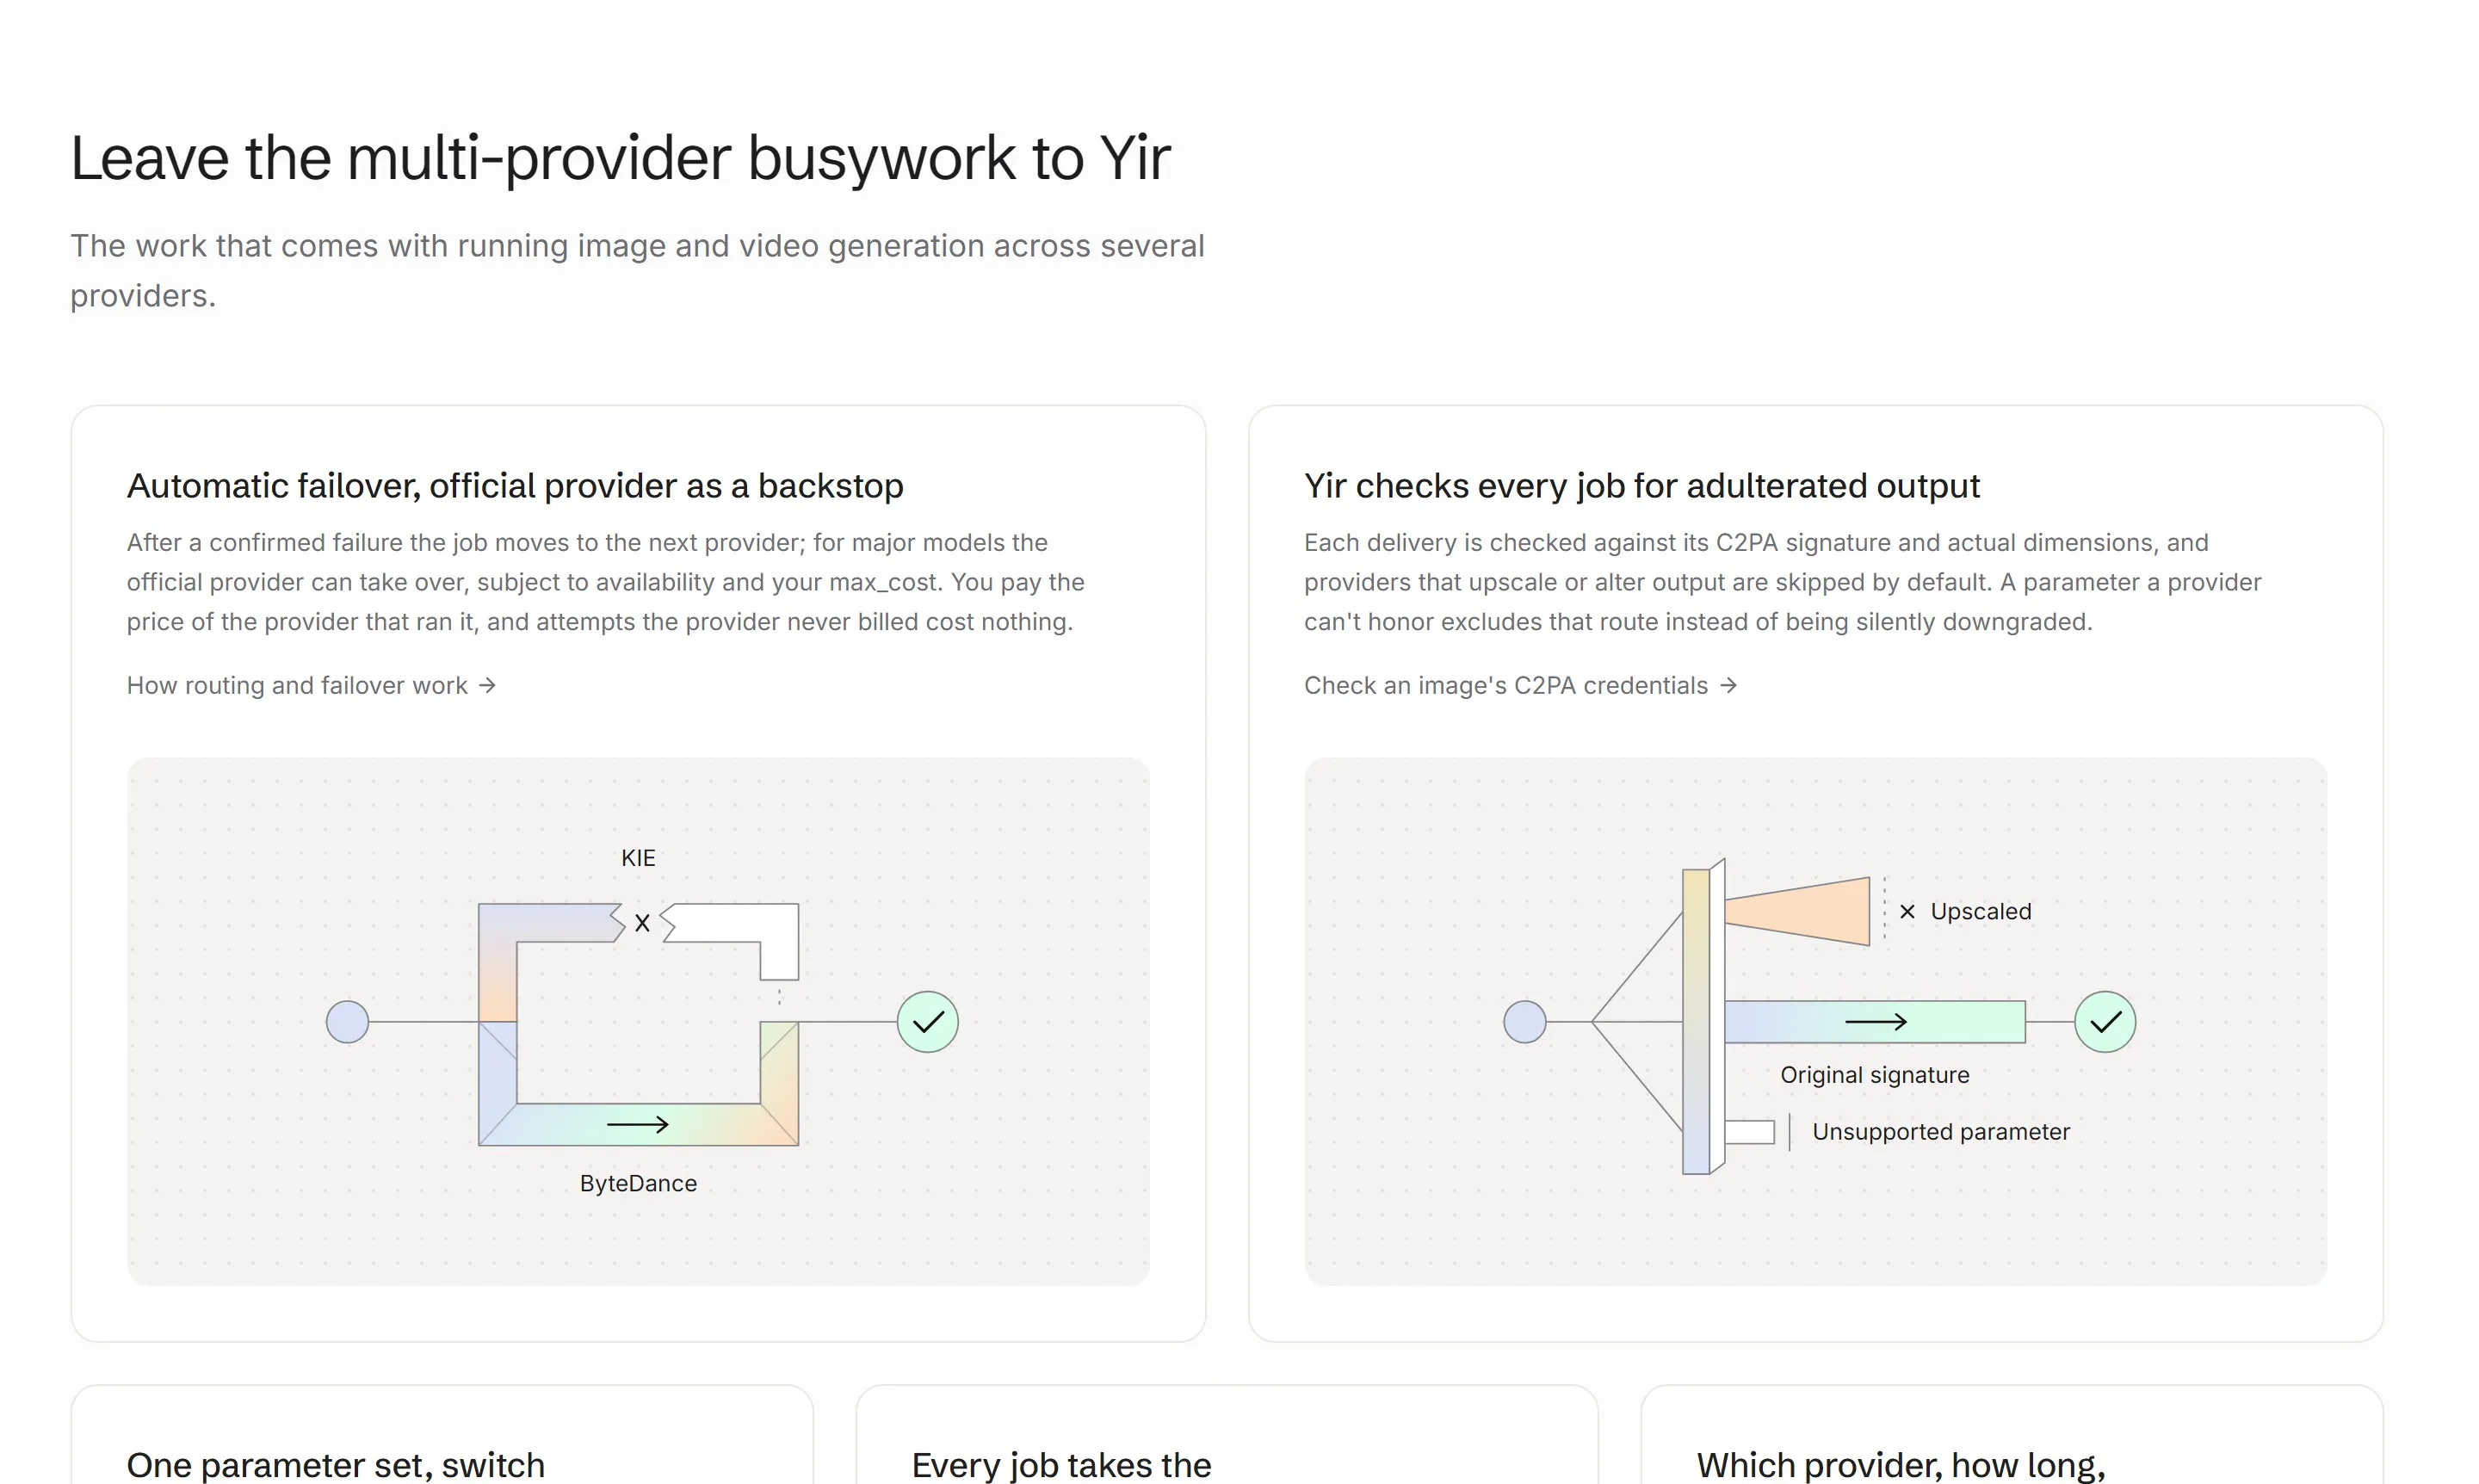Click the X icon beside Upscaled

click(x=1907, y=911)
